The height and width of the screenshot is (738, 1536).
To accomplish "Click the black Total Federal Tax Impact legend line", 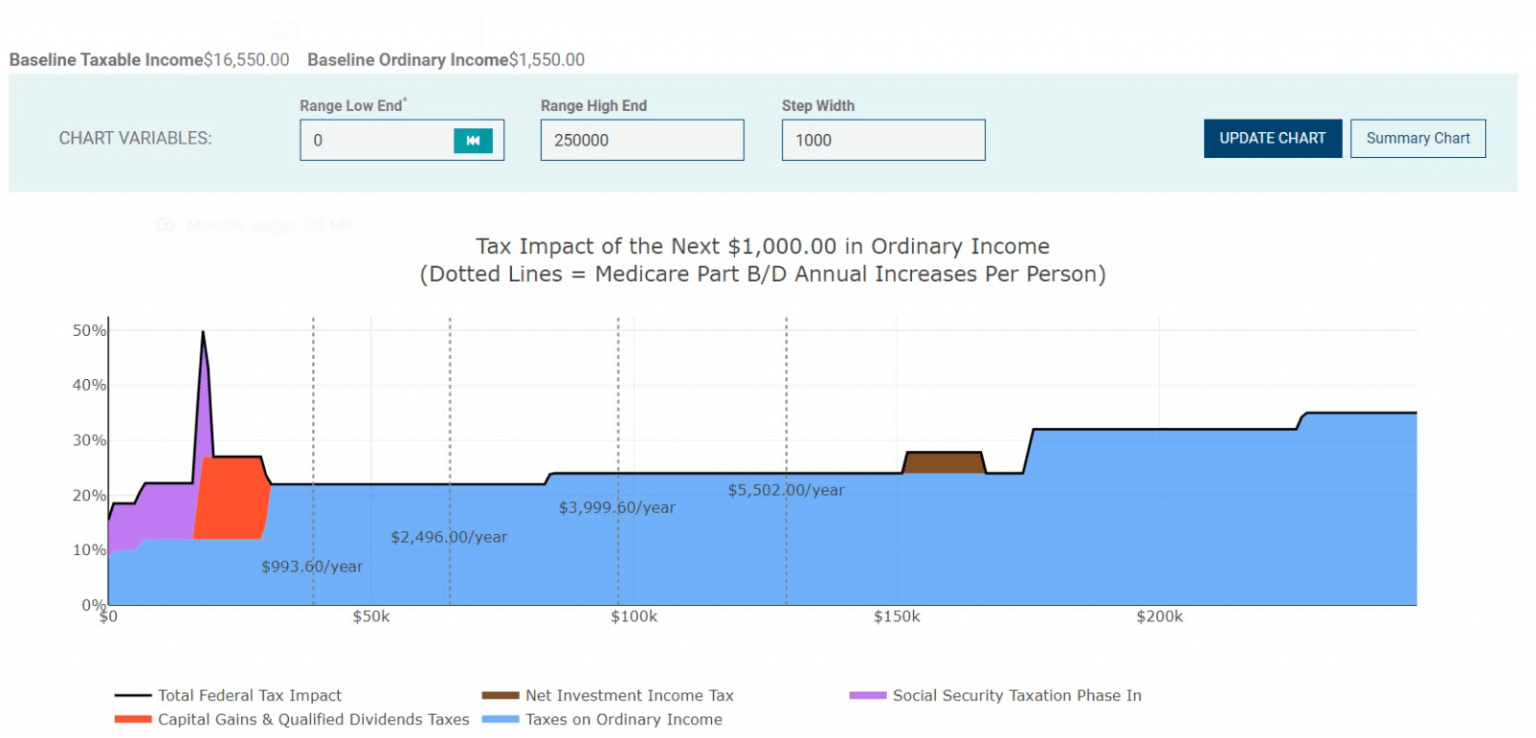I will [132, 695].
